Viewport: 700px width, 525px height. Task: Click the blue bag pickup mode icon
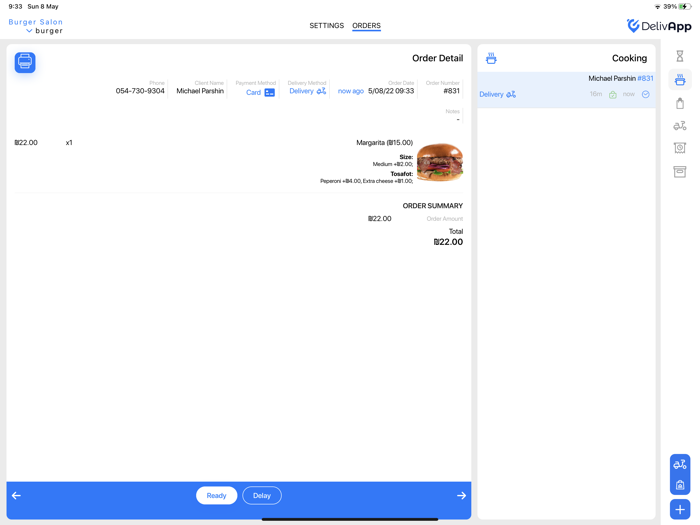(x=679, y=485)
